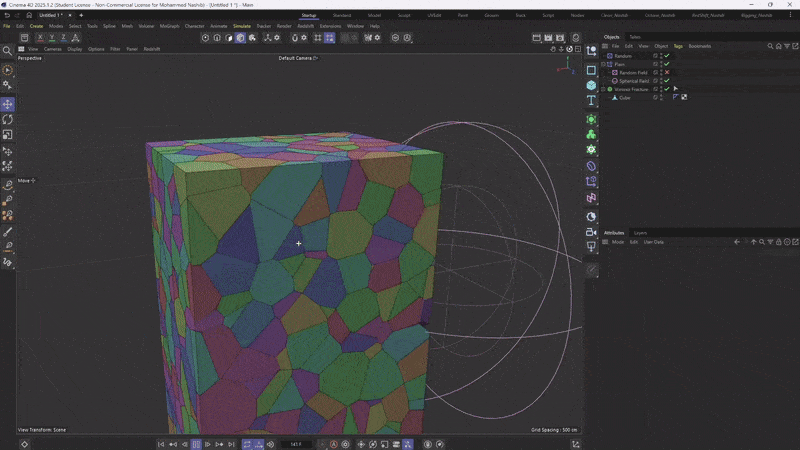Image resolution: width=800 pixels, height=450 pixels.
Task: Pause playback in the timeline bar
Action: [x=196, y=444]
